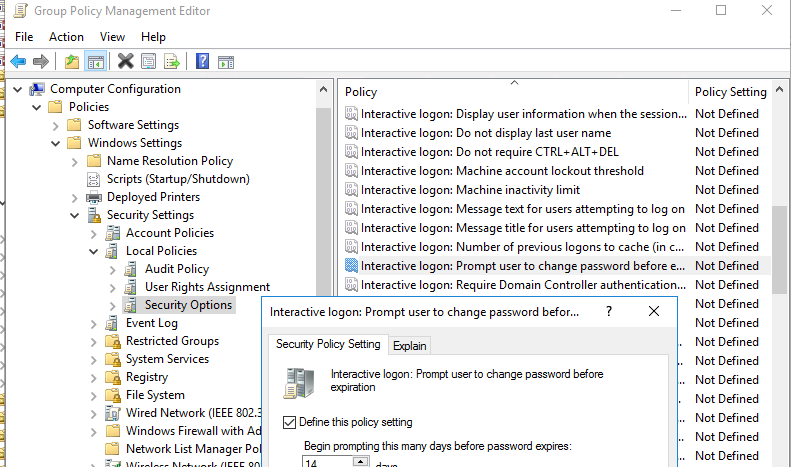Select the Windows Firewall tree item
791x467 pixels.
tap(194, 431)
